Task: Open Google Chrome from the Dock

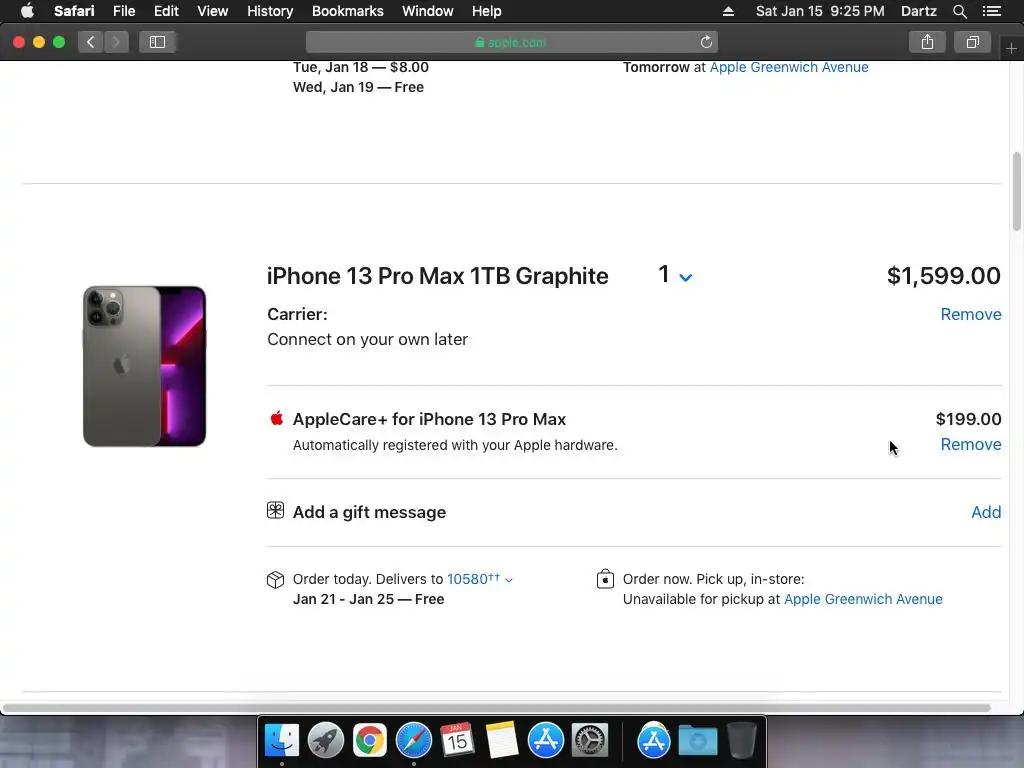Action: (370, 741)
